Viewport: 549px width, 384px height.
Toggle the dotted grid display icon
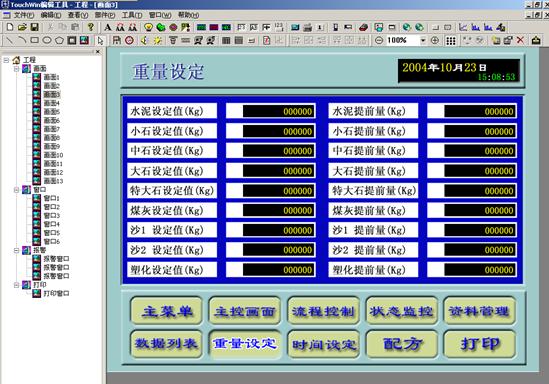[451, 41]
